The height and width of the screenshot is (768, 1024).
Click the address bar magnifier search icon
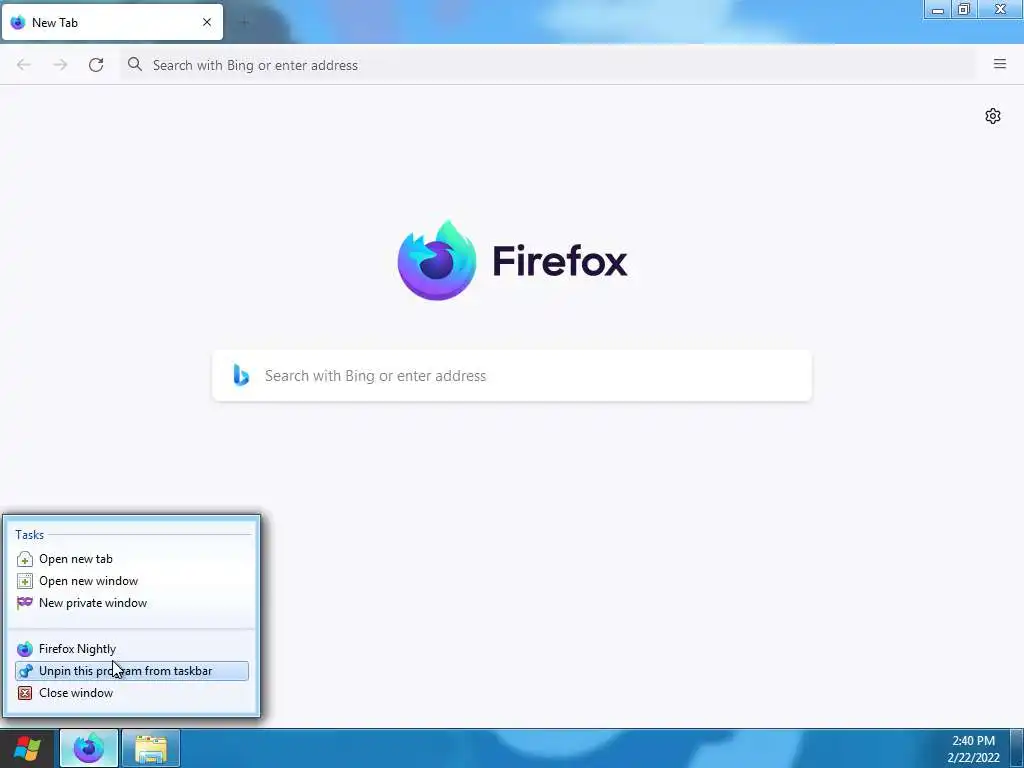point(135,64)
